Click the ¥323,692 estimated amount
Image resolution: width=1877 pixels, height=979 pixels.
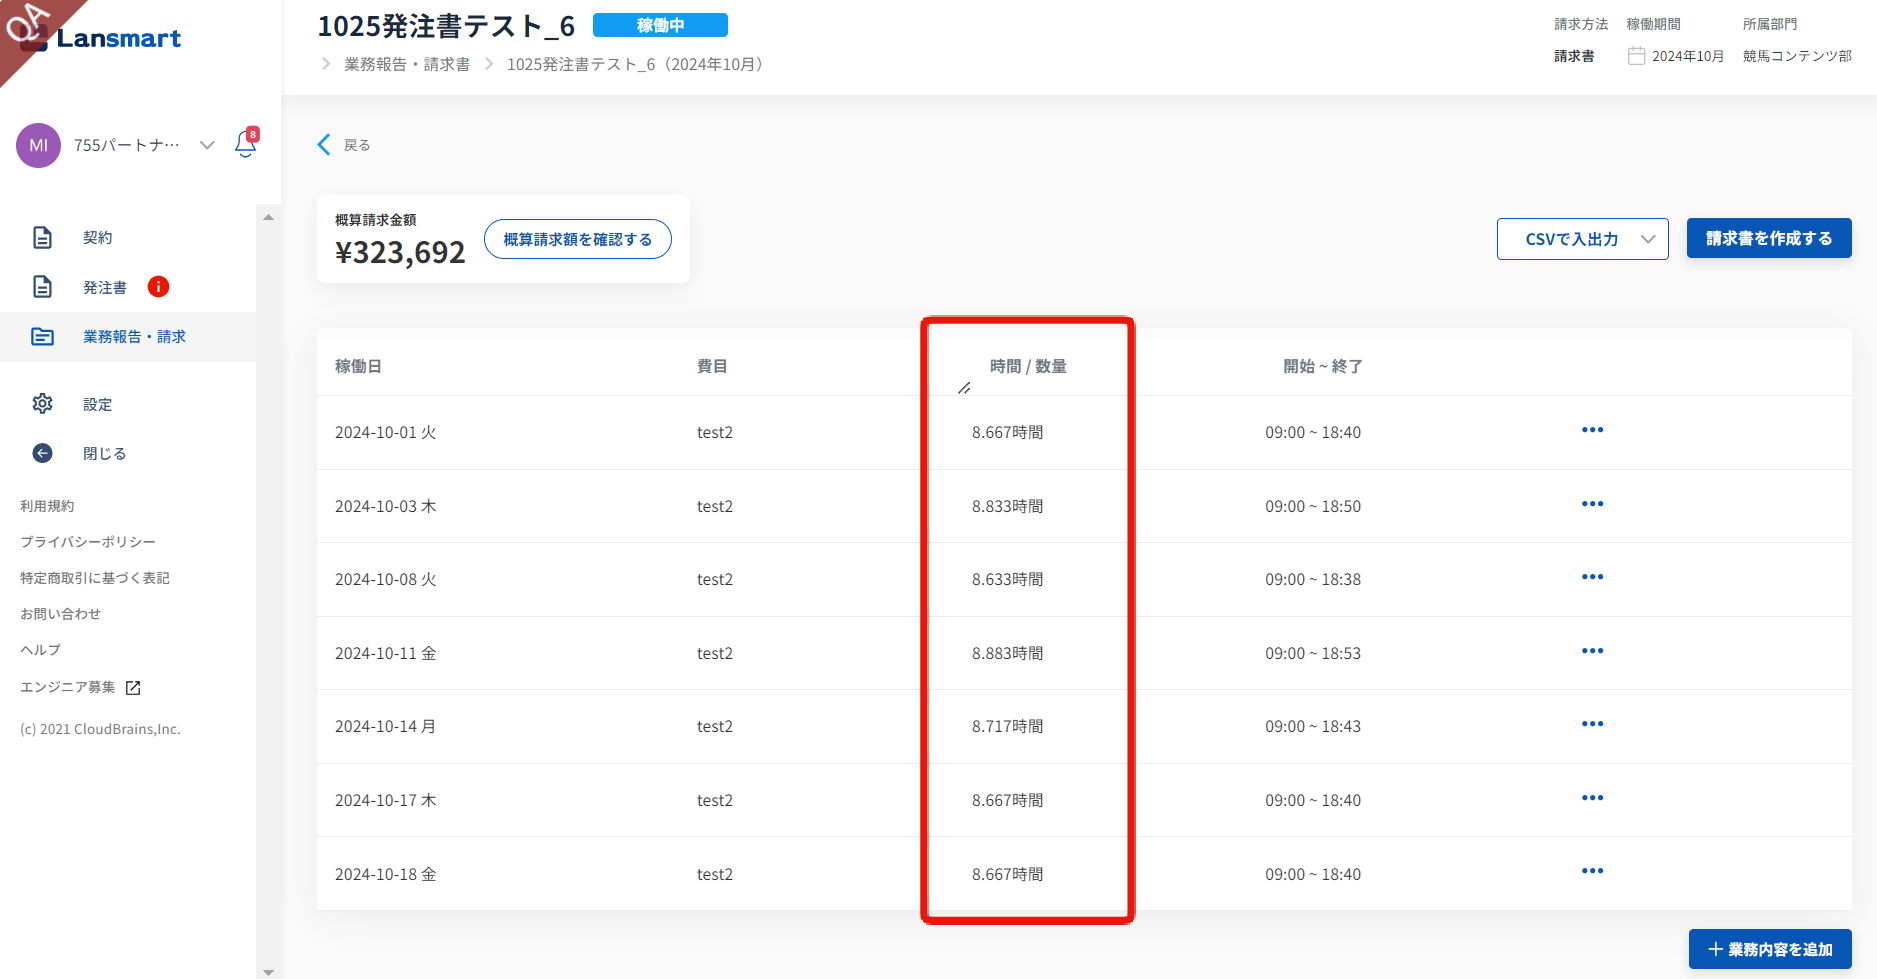coord(400,252)
